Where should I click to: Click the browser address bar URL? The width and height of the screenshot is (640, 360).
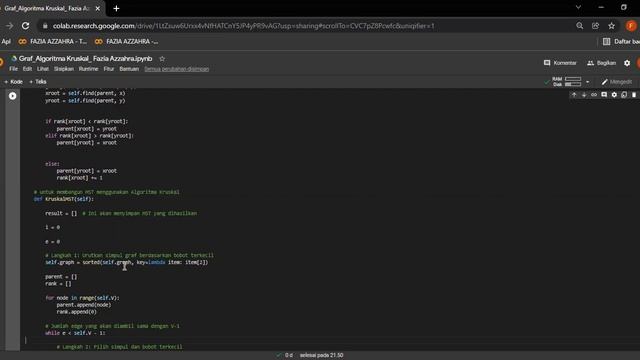tap(244, 26)
